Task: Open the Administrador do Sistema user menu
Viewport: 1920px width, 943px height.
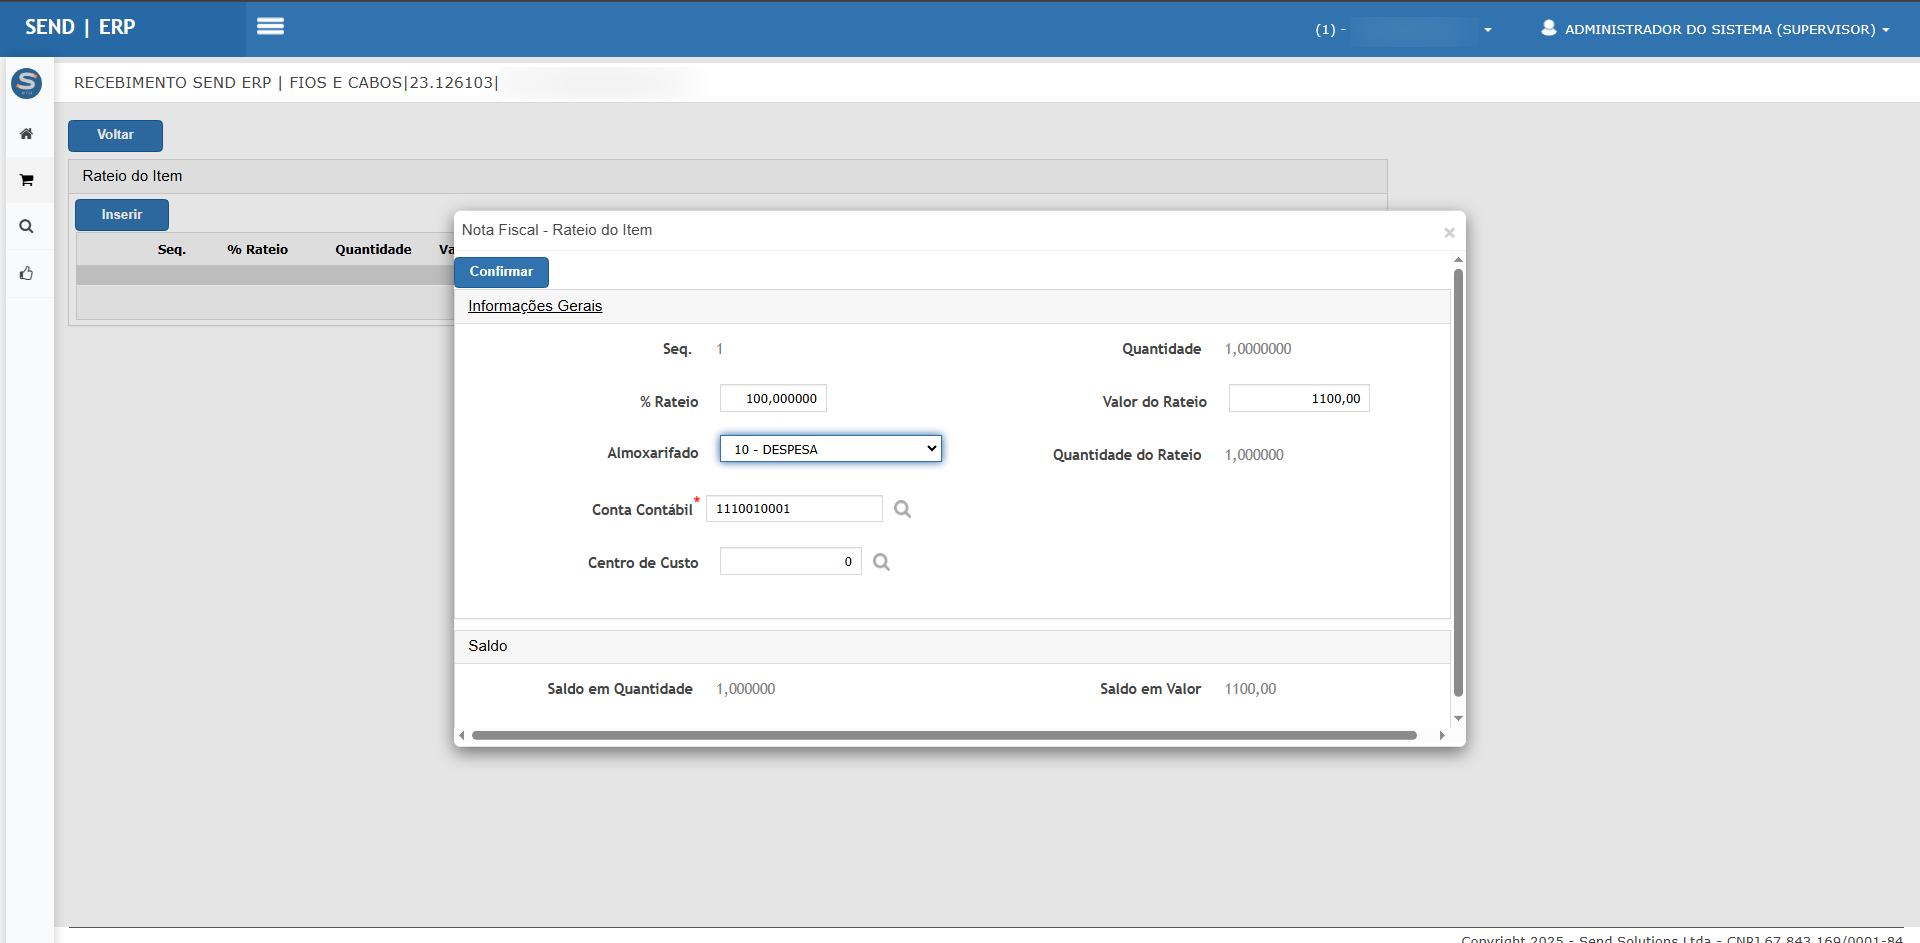Action: point(1716,29)
